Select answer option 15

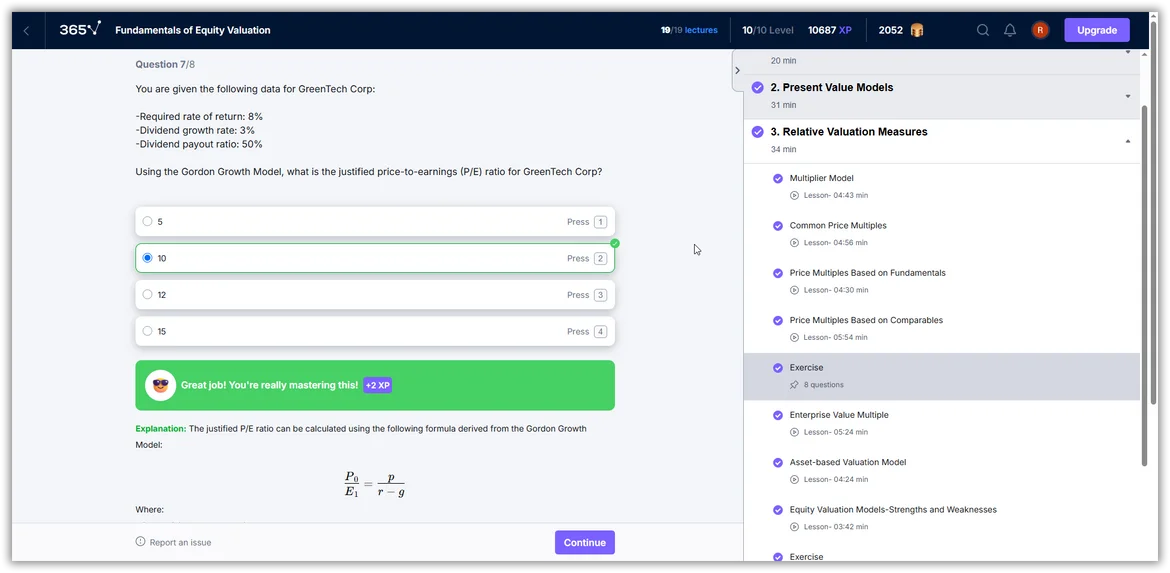click(148, 331)
